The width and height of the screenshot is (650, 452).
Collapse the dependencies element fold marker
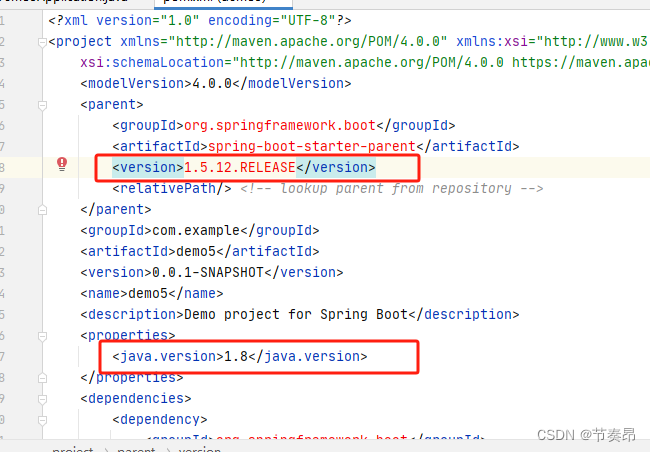[42, 399]
